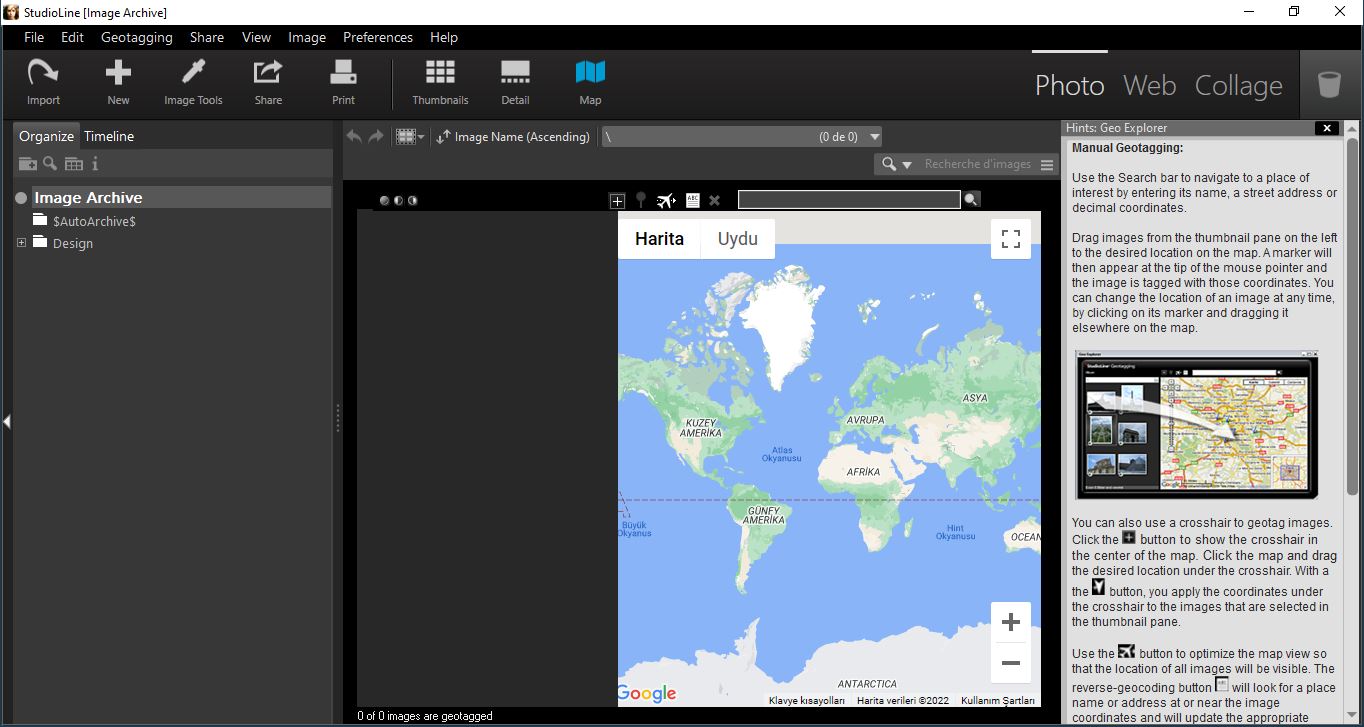Click the map search magnifier button
This screenshot has width=1364, height=727.
click(x=971, y=200)
